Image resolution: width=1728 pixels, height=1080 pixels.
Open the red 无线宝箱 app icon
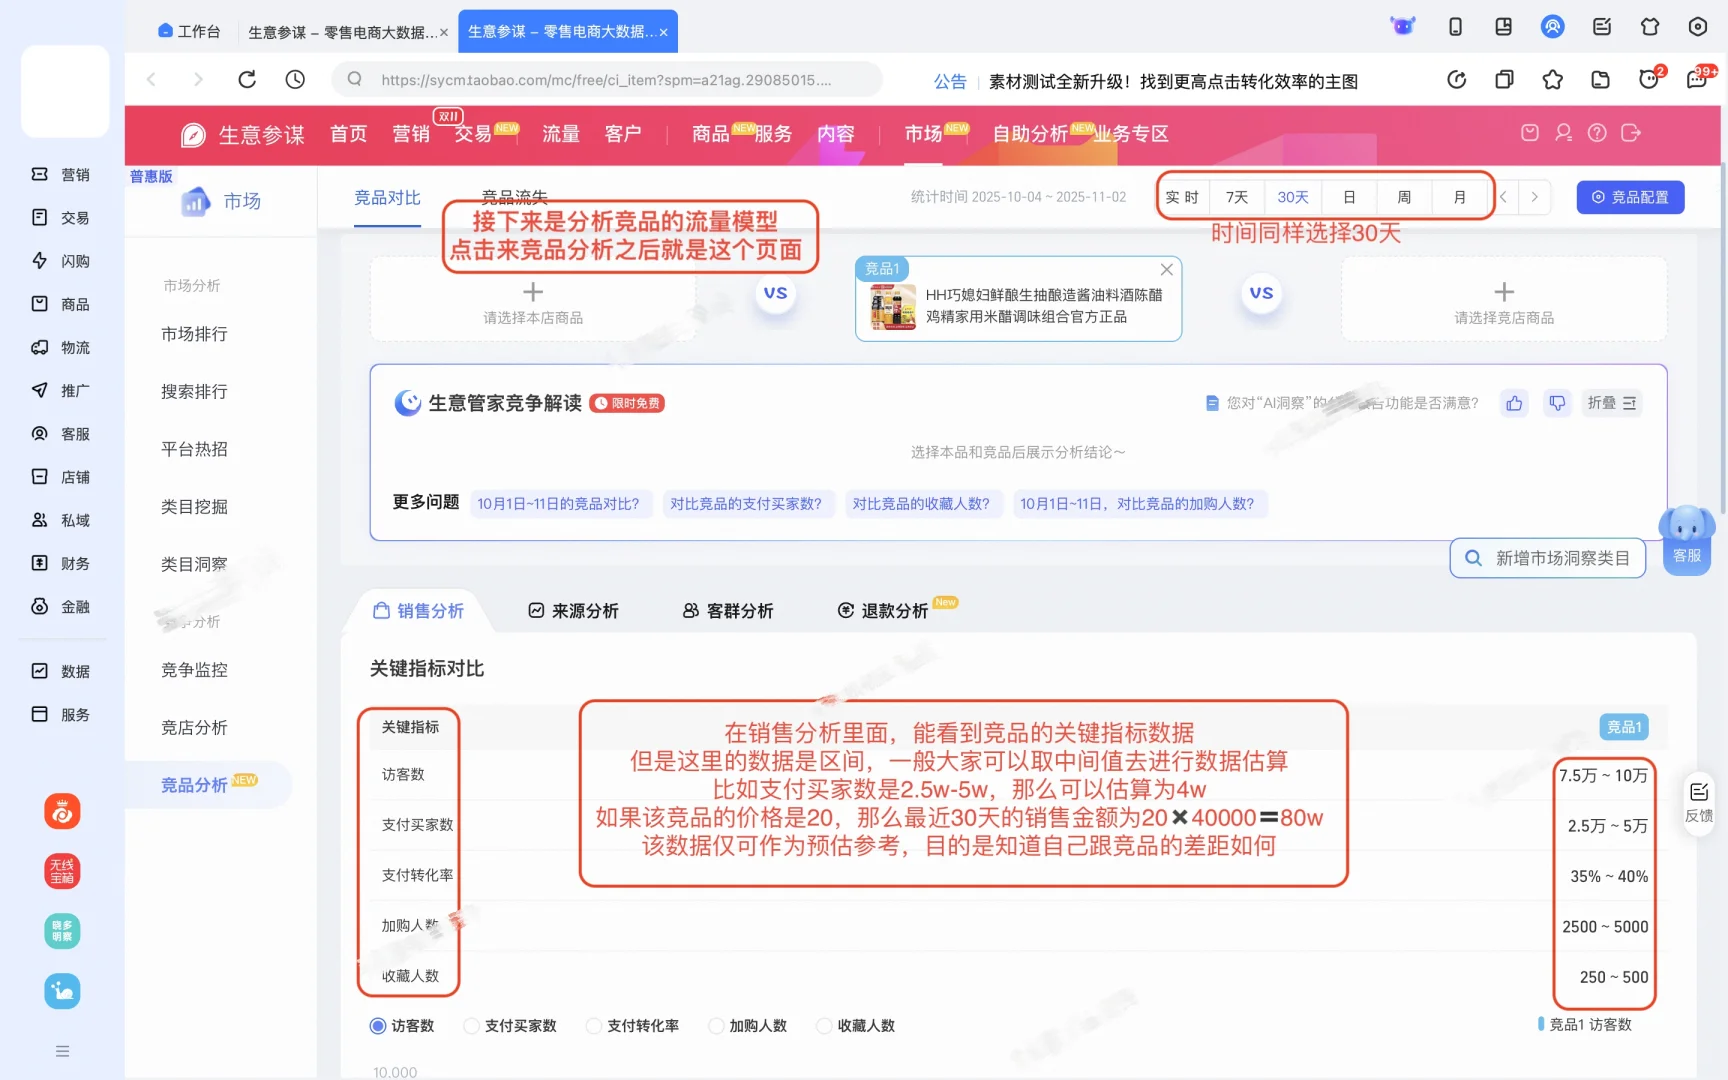click(x=62, y=871)
